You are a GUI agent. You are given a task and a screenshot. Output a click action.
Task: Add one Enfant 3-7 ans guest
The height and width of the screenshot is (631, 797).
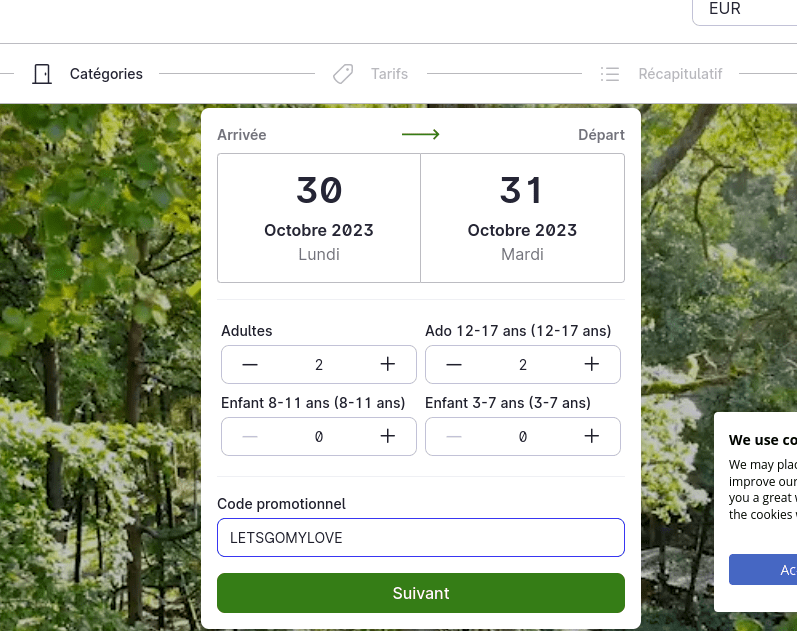(591, 436)
